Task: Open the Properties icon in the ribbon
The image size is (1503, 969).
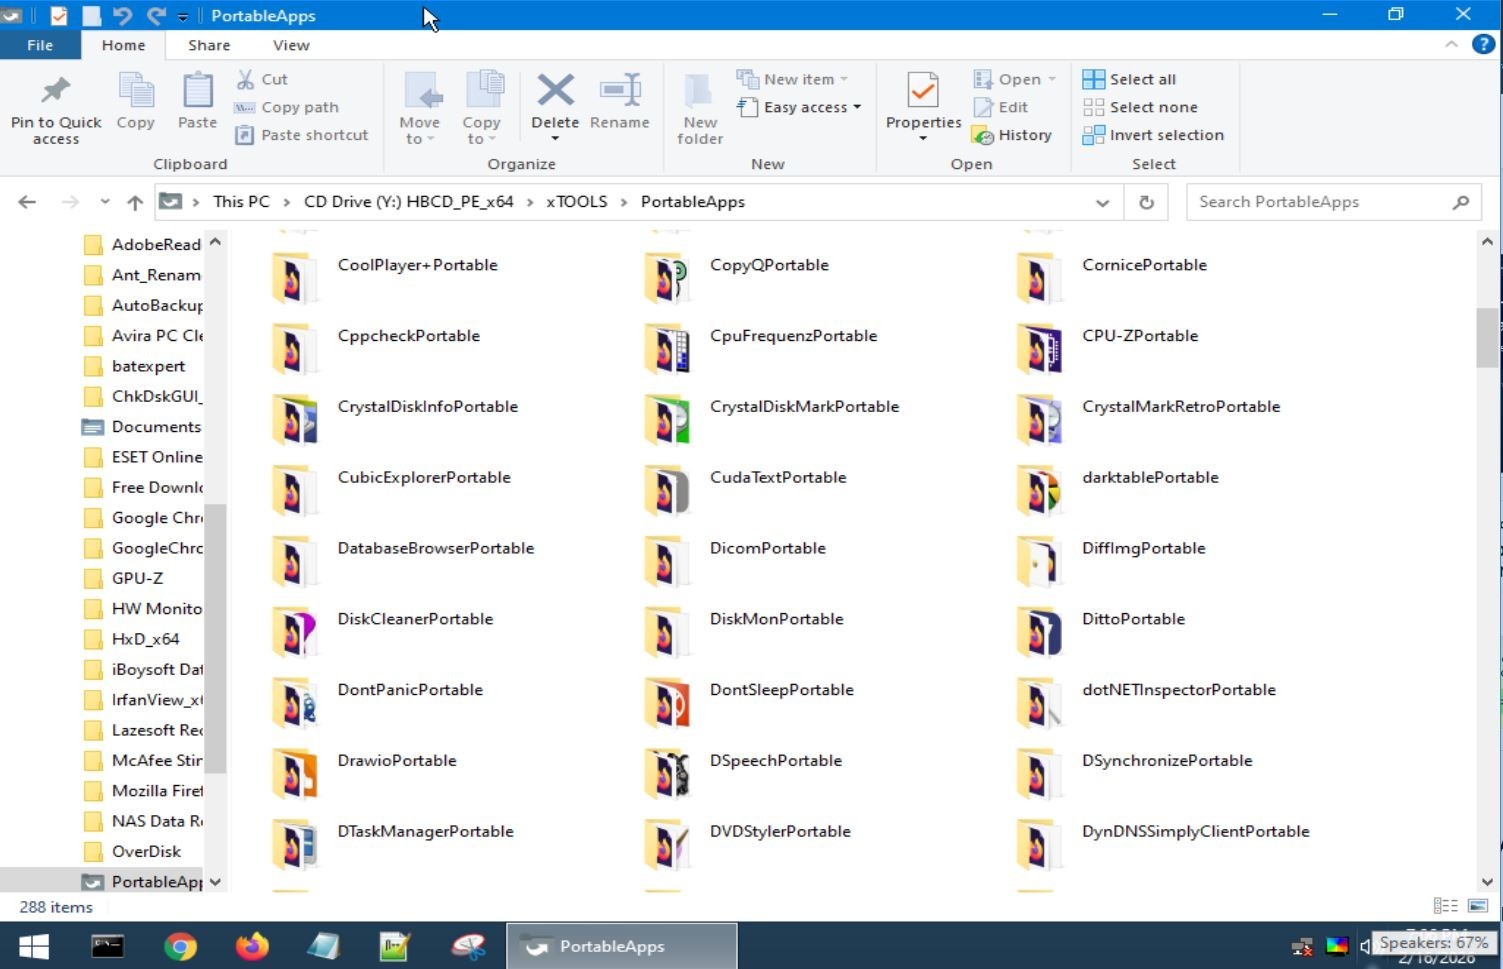Action: [x=922, y=91]
